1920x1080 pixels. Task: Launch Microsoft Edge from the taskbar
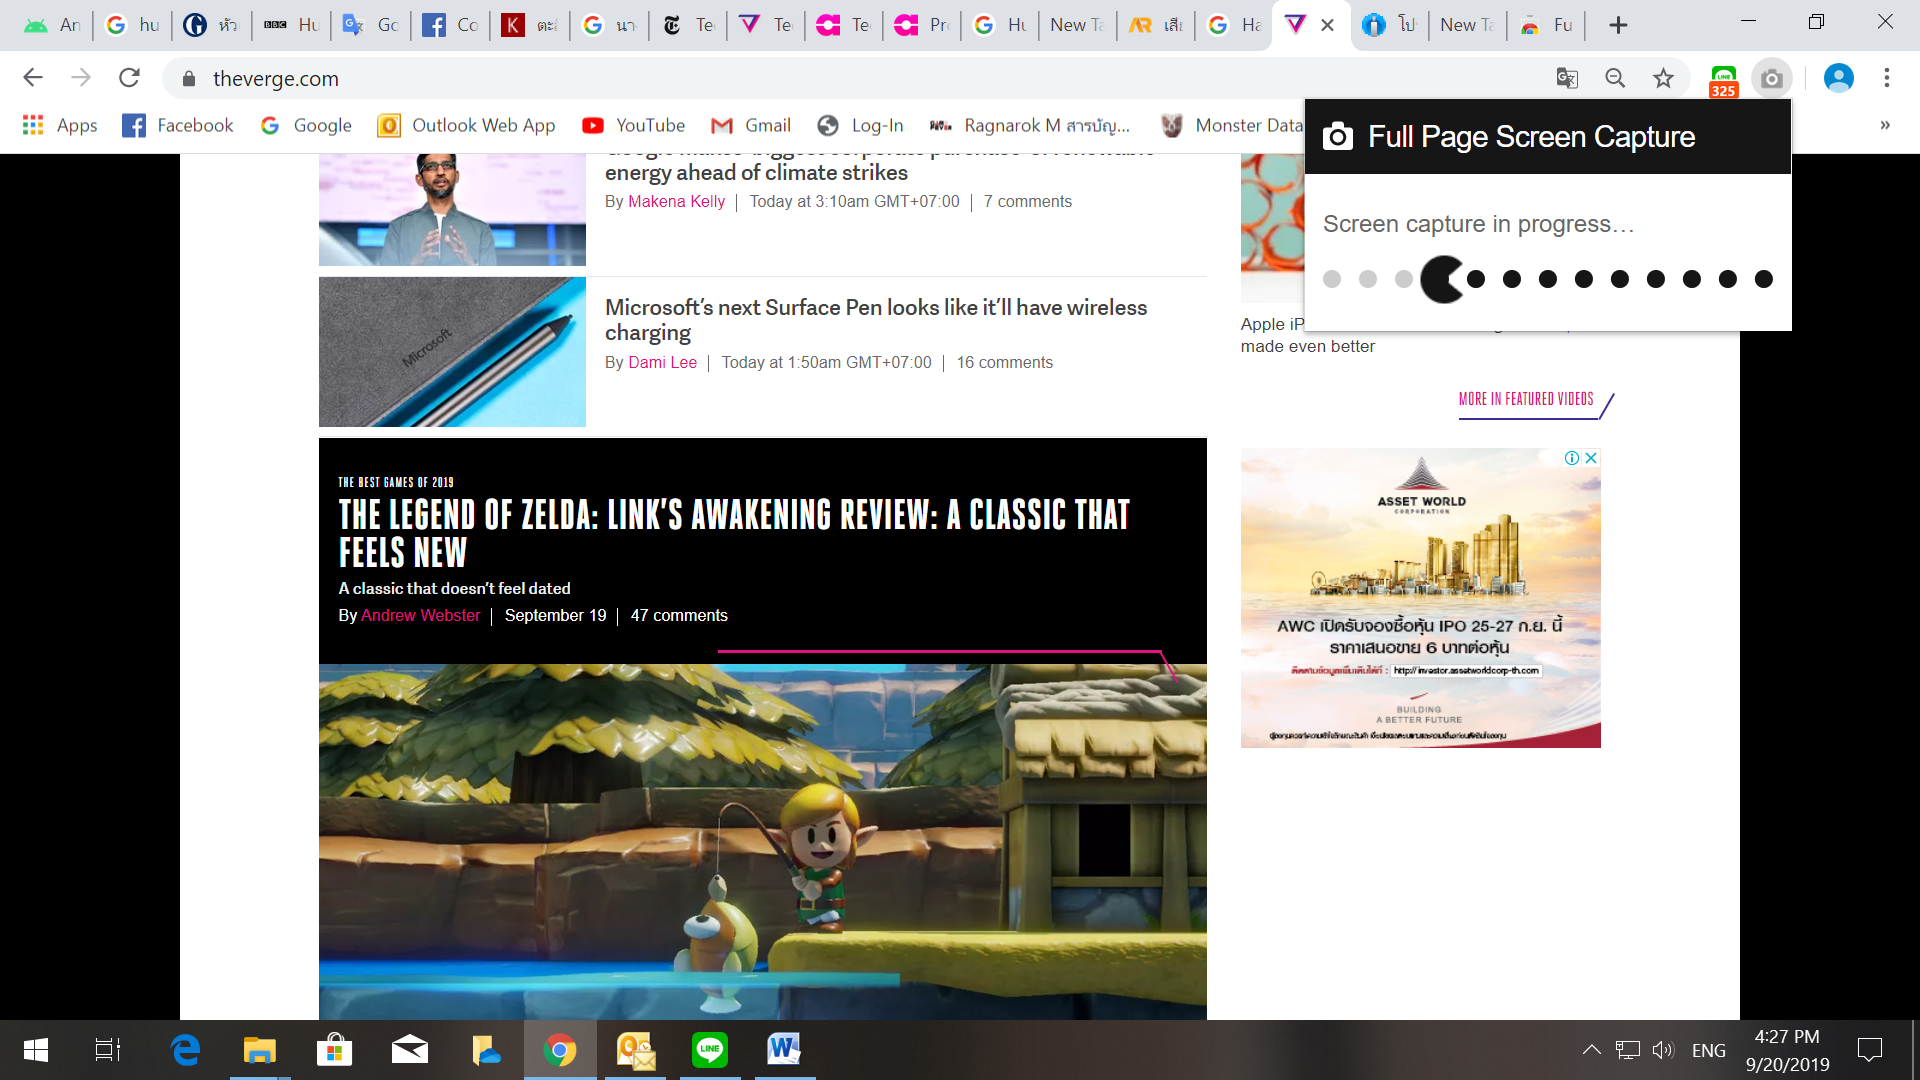pos(185,1050)
